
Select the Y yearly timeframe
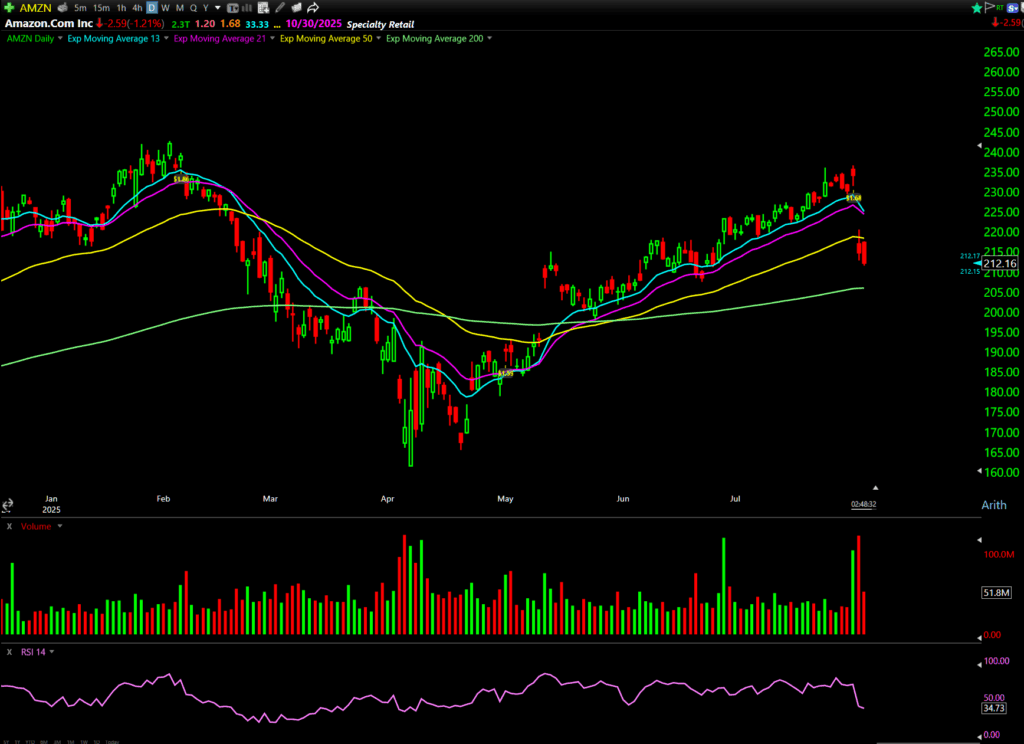(x=206, y=8)
